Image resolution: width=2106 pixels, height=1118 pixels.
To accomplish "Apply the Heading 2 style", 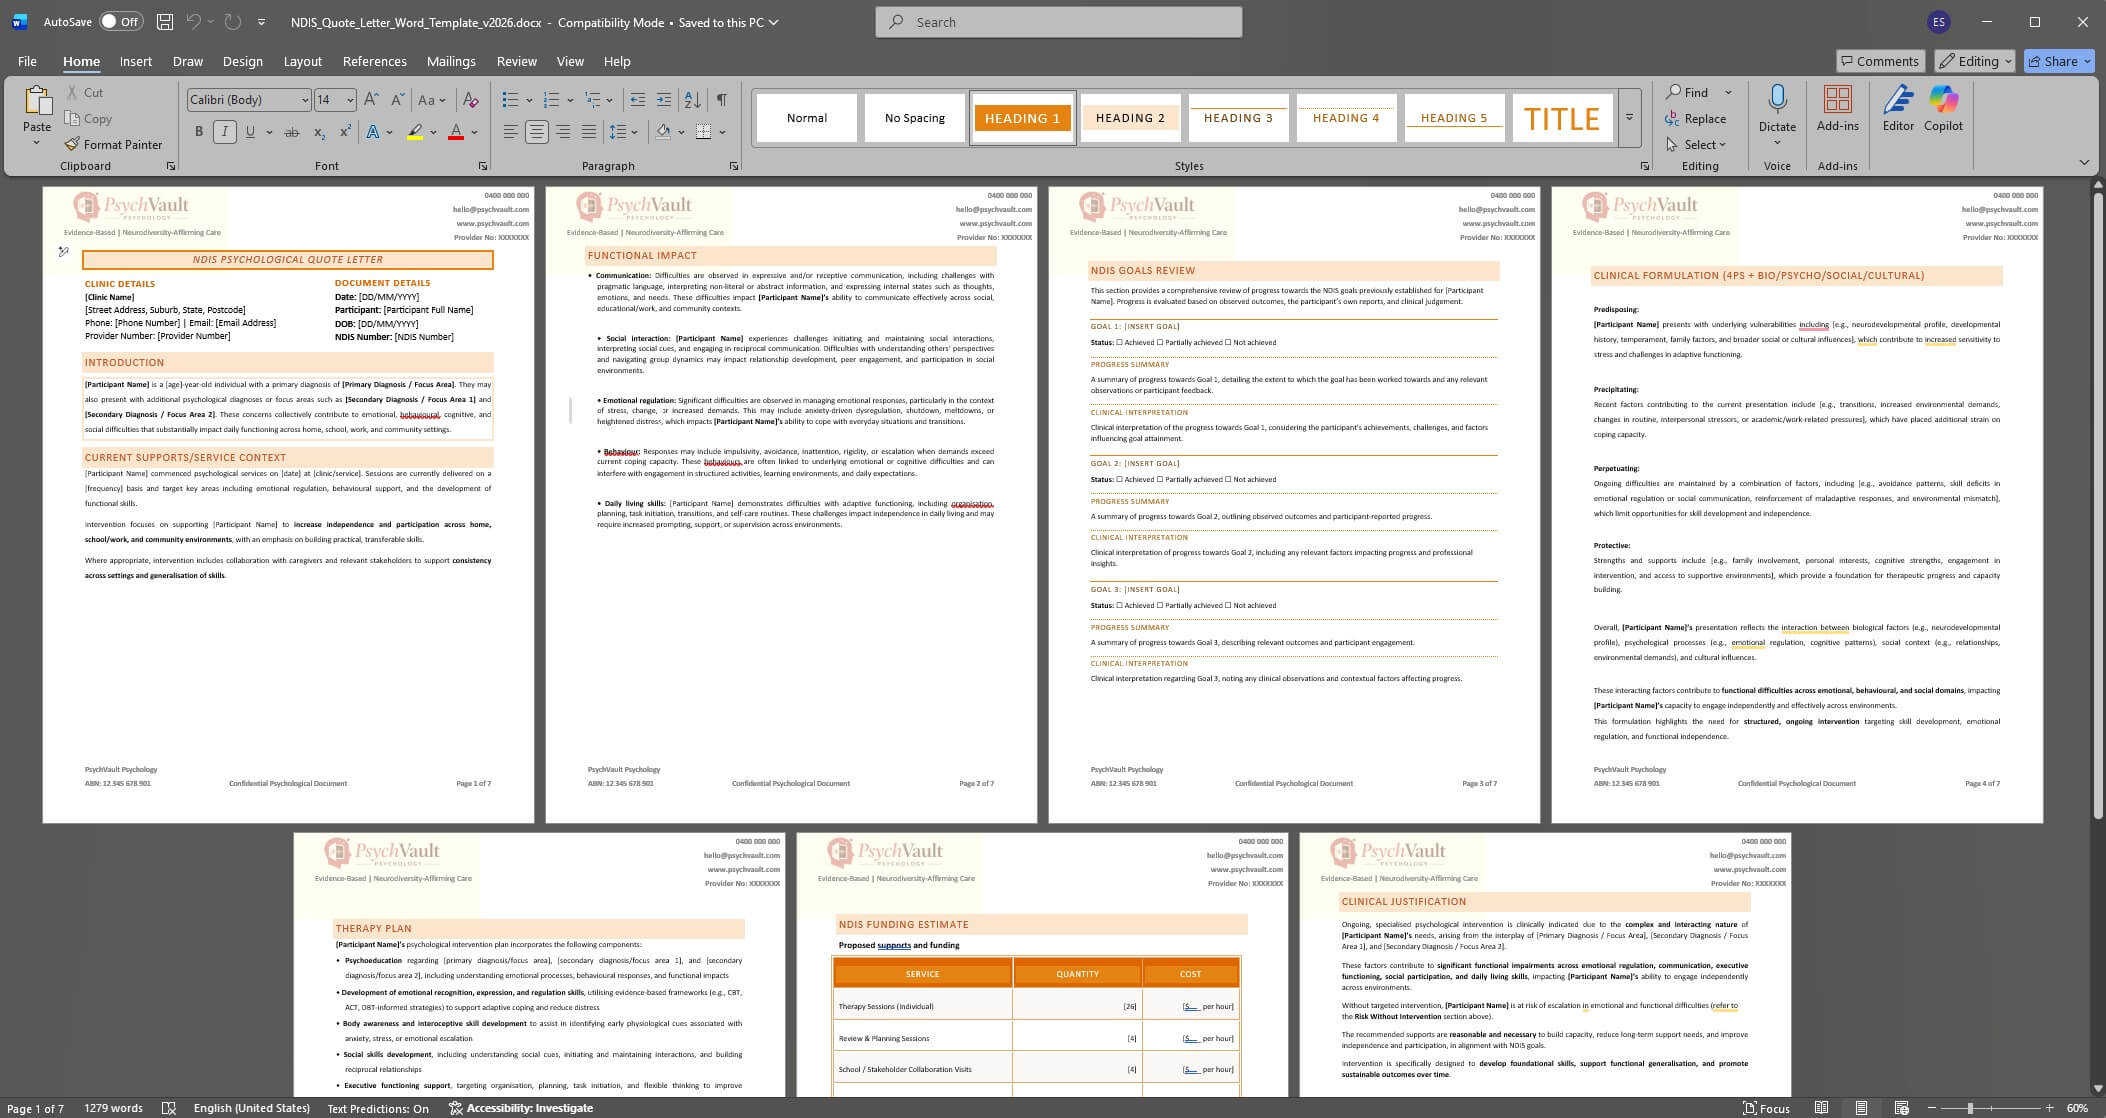I will click(1129, 118).
